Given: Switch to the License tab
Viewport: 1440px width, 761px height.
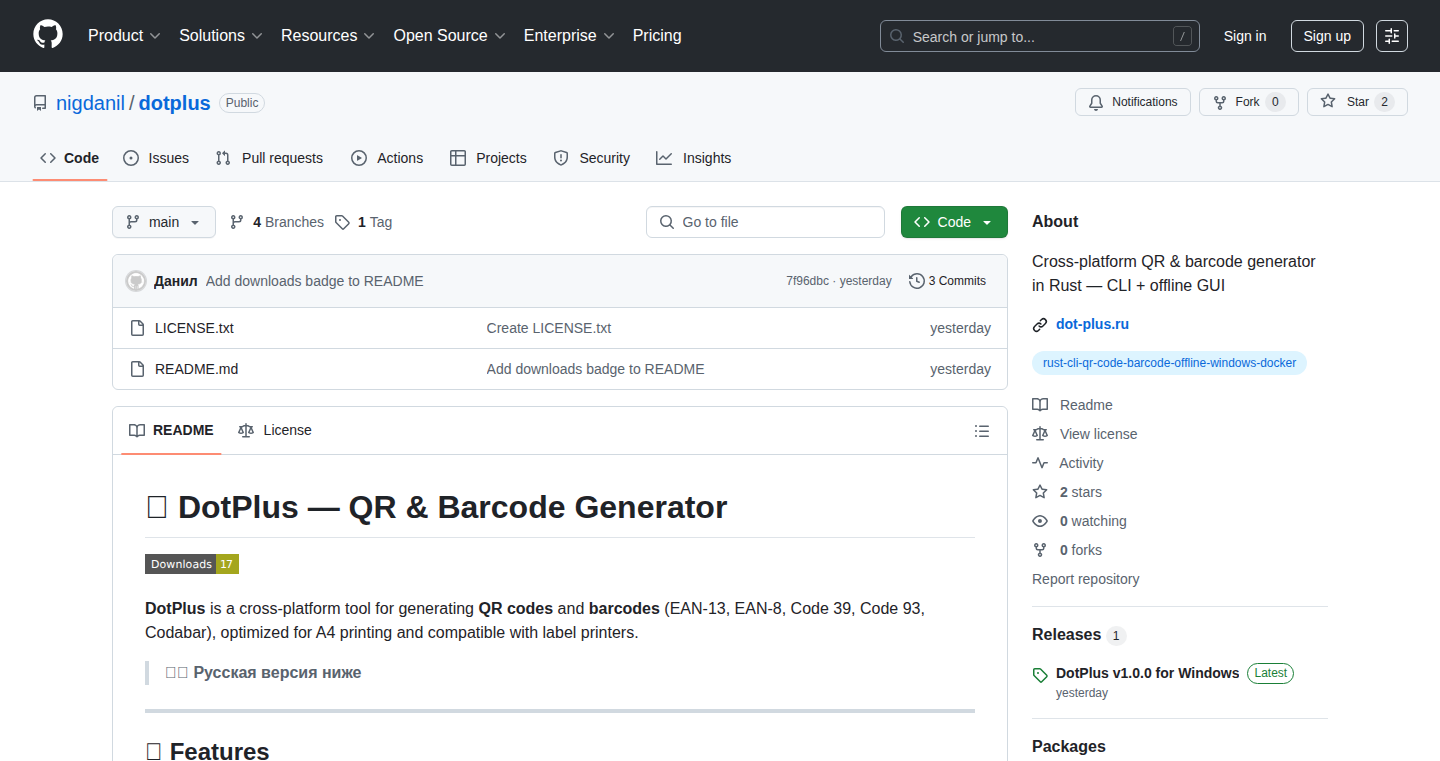Looking at the screenshot, I should [x=275, y=430].
